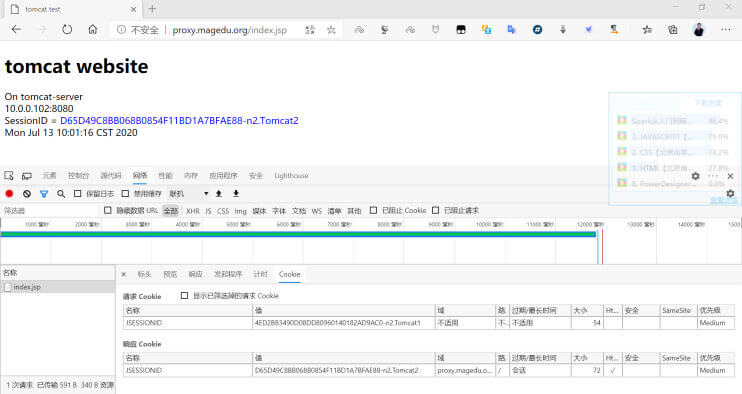Switch to the 源代码 DevTools tab
742x394 pixels.
[111, 175]
